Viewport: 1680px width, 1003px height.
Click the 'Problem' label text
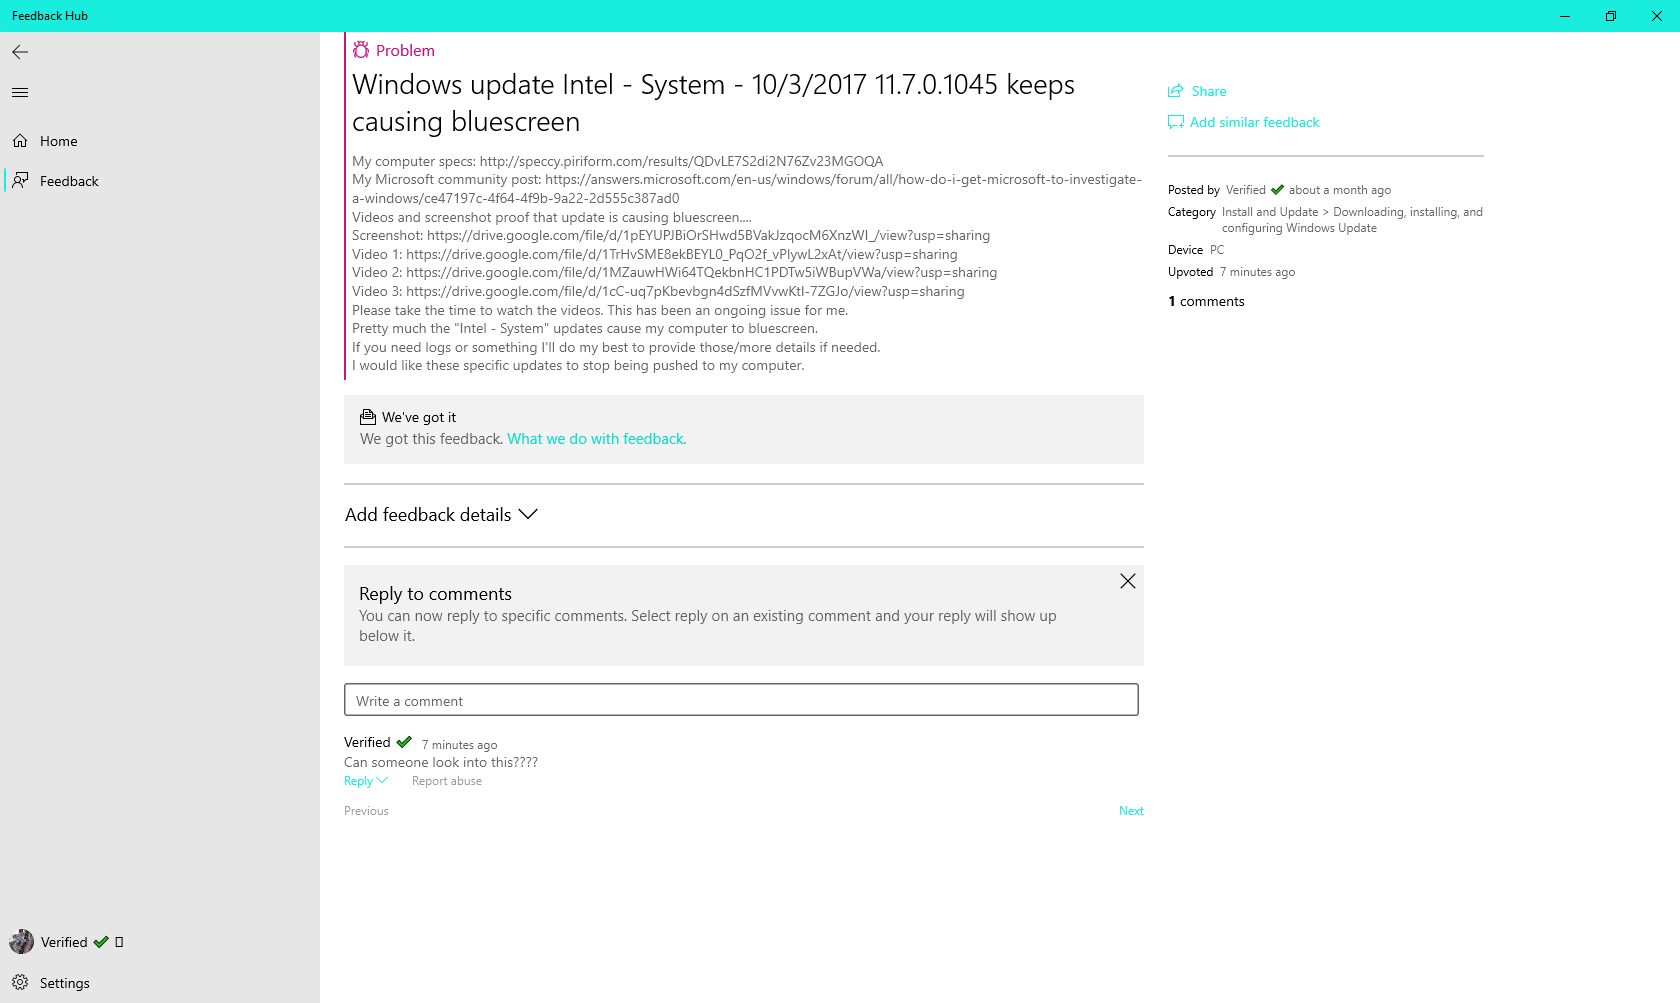pos(405,50)
